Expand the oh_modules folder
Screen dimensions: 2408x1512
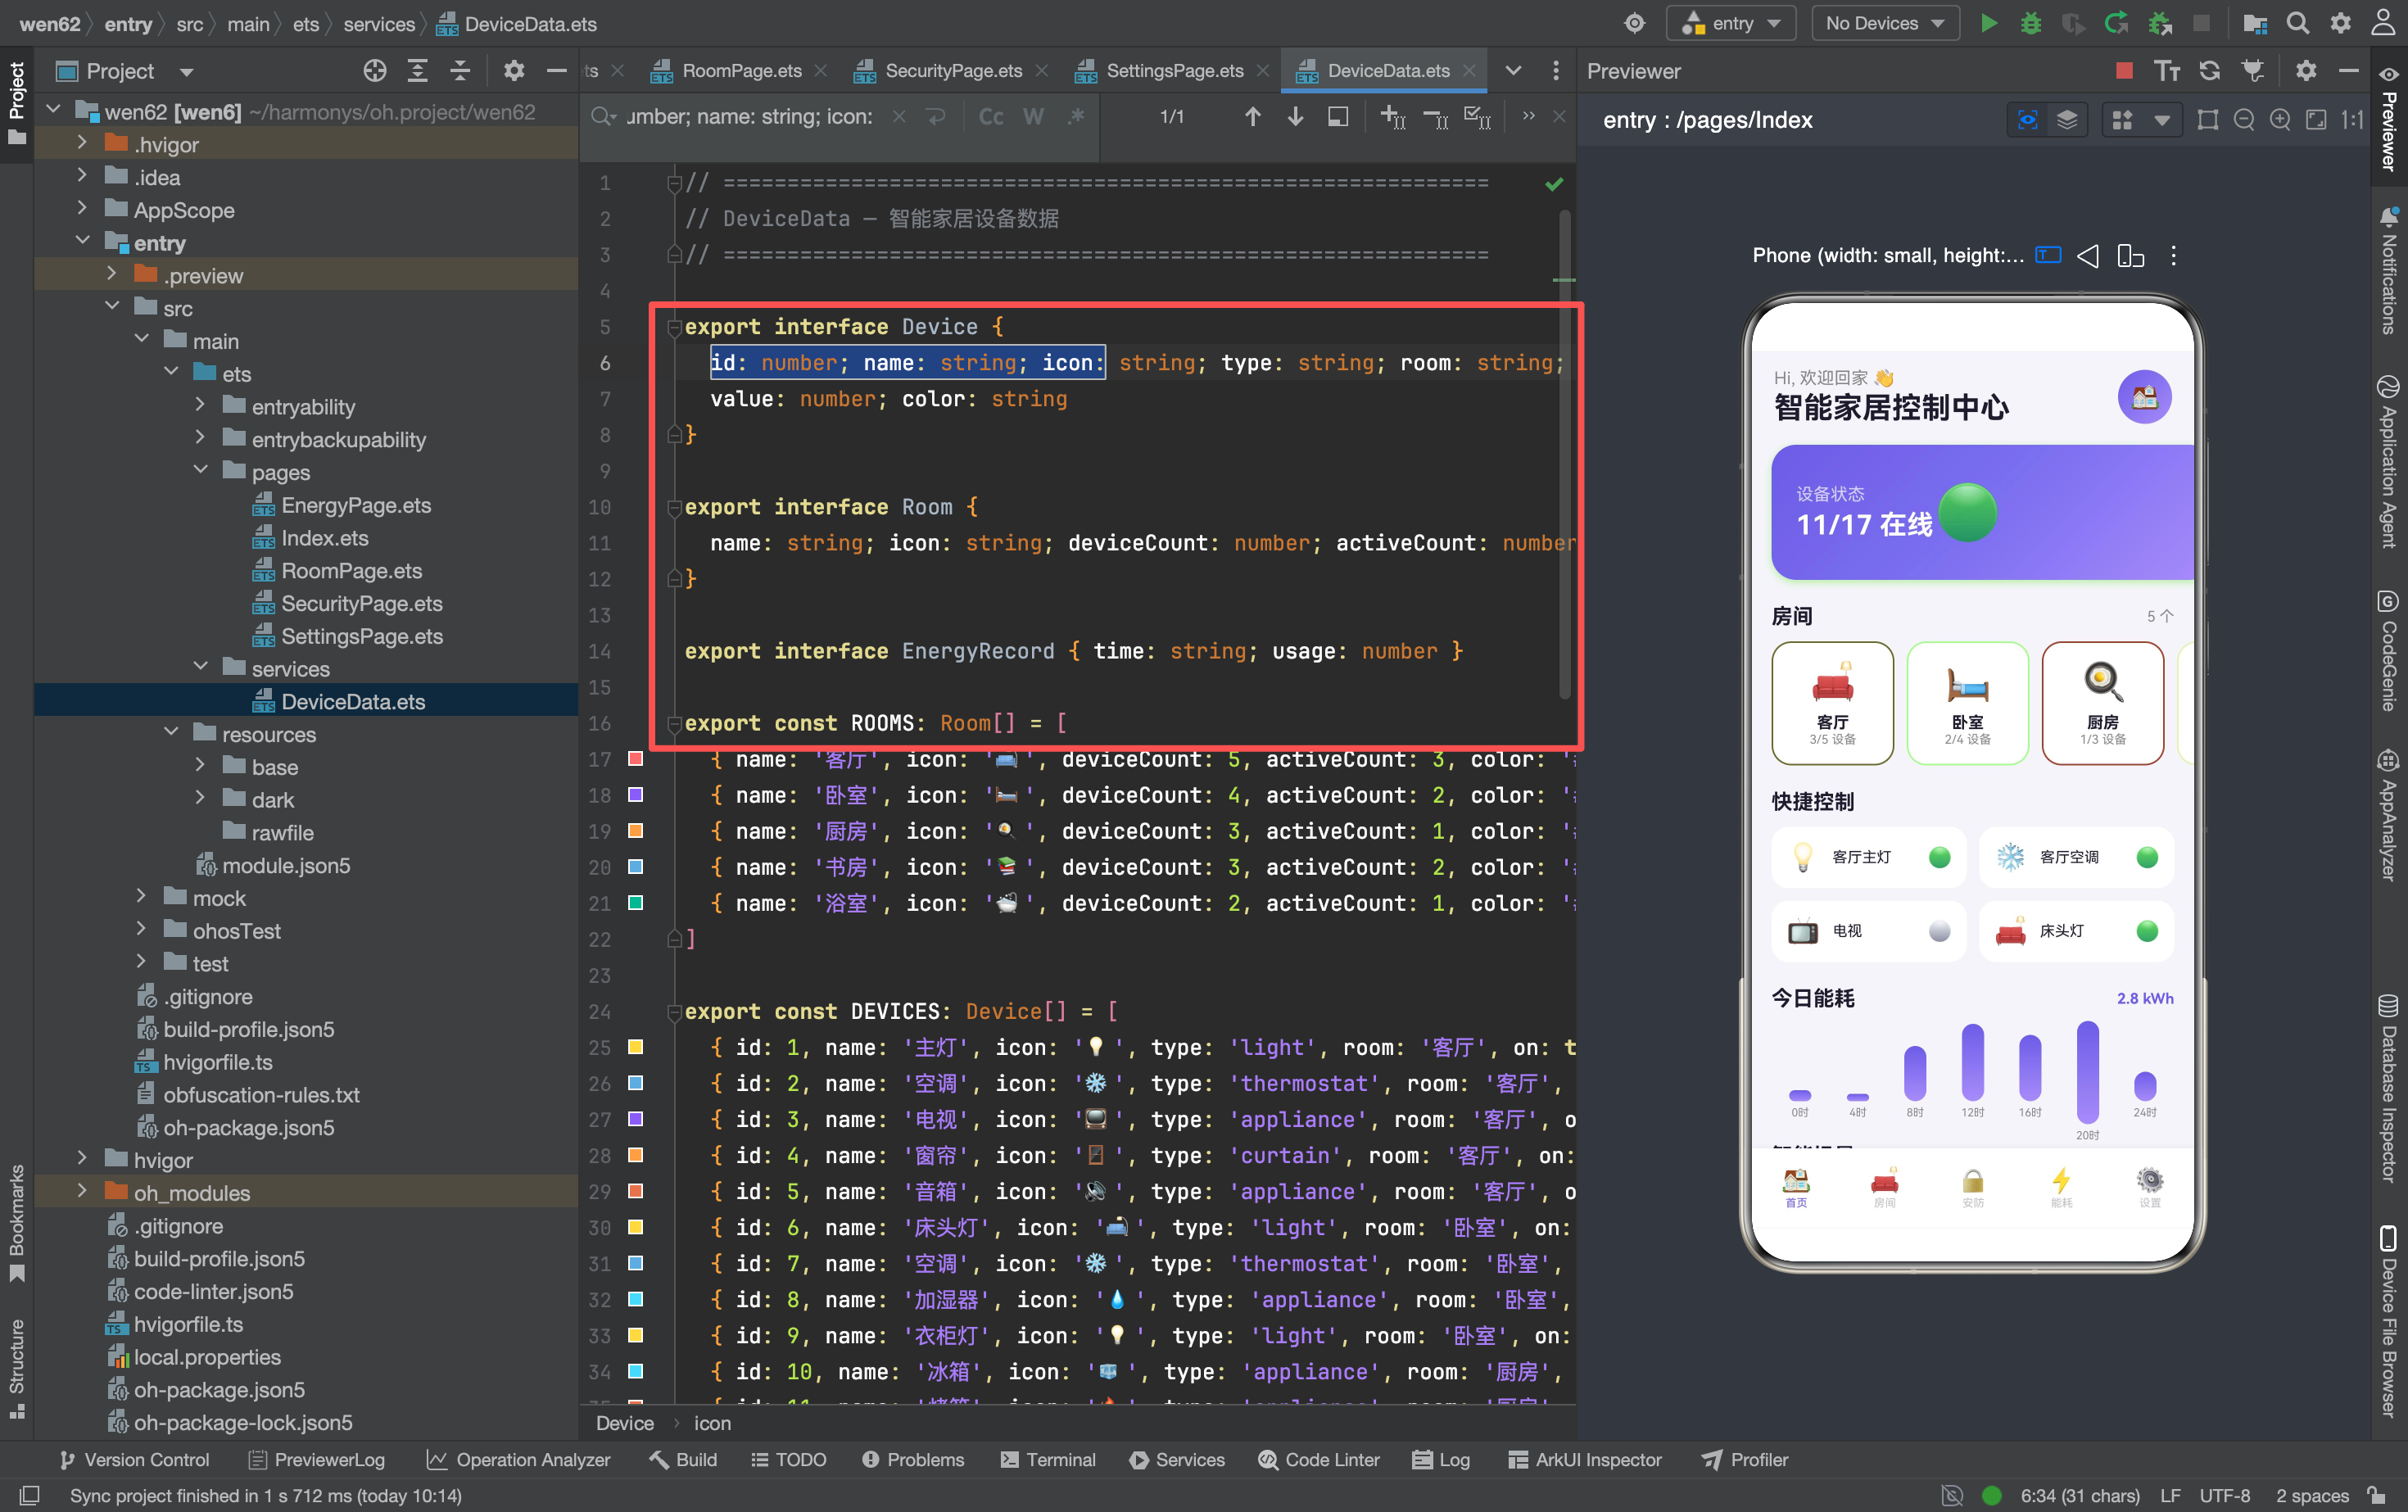(83, 1192)
